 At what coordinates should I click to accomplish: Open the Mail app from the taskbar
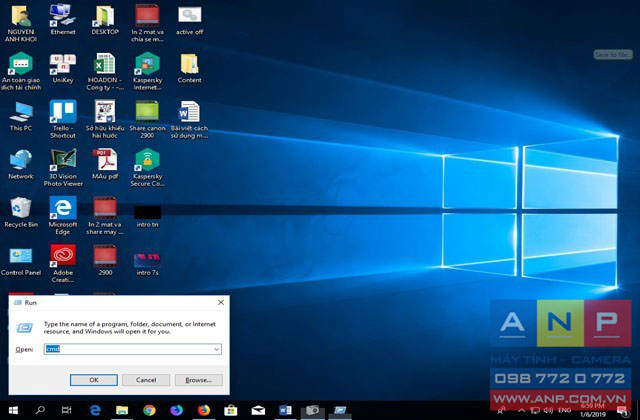pos(258,410)
